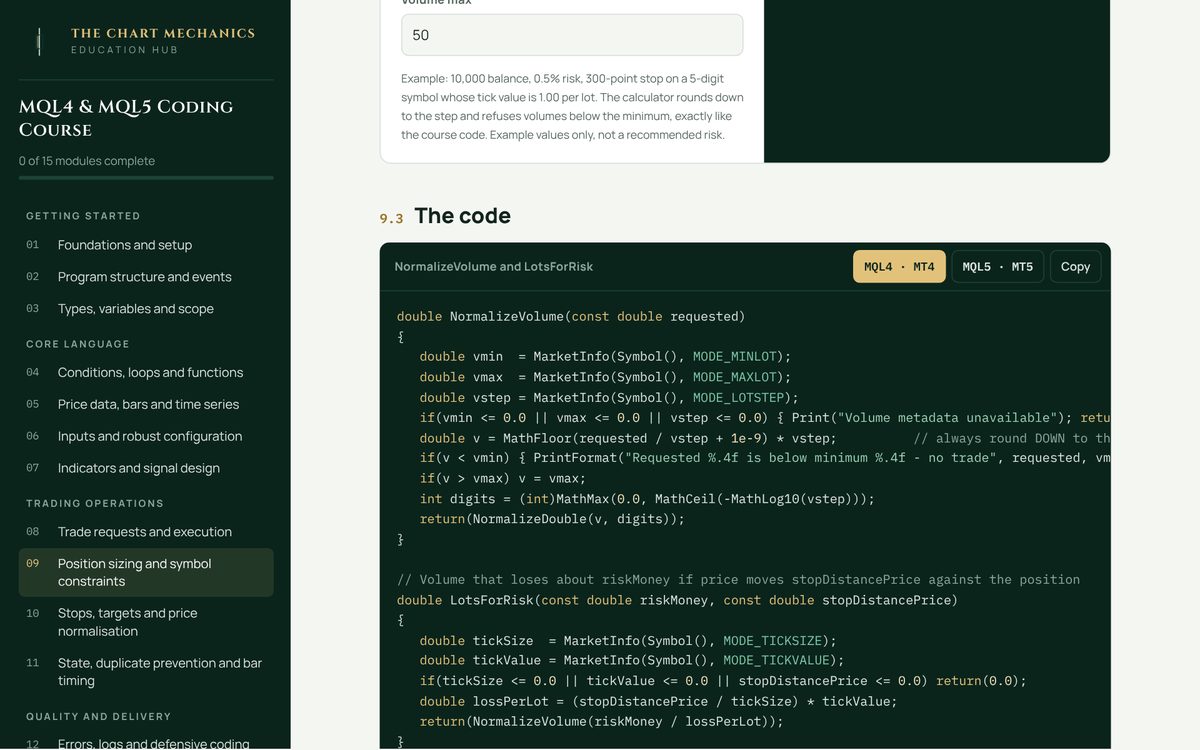Click the 'below minimum' PrintFormat code line
The image size is (1200, 750).
click(765, 458)
